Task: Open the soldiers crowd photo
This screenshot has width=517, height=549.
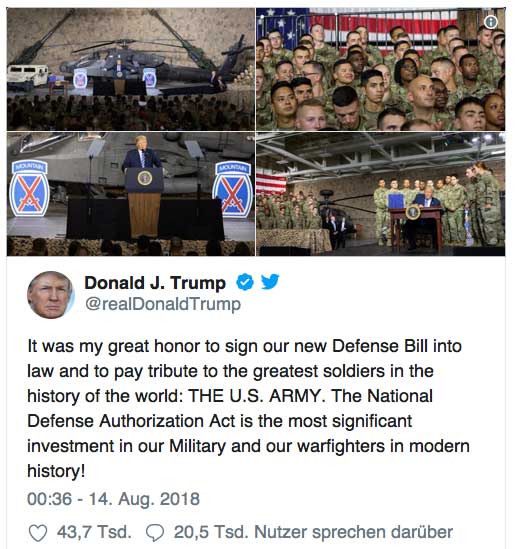Action: pos(380,69)
